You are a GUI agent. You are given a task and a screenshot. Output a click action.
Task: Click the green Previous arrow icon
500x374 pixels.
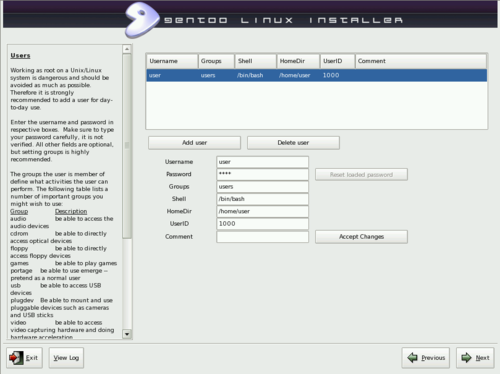click(412, 358)
